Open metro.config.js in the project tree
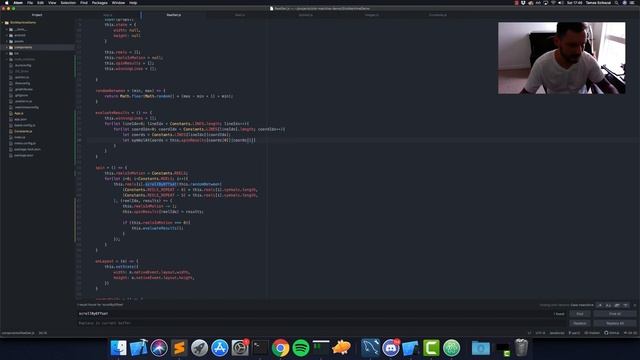Screen dimensions: 640x360 [x=24, y=143]
